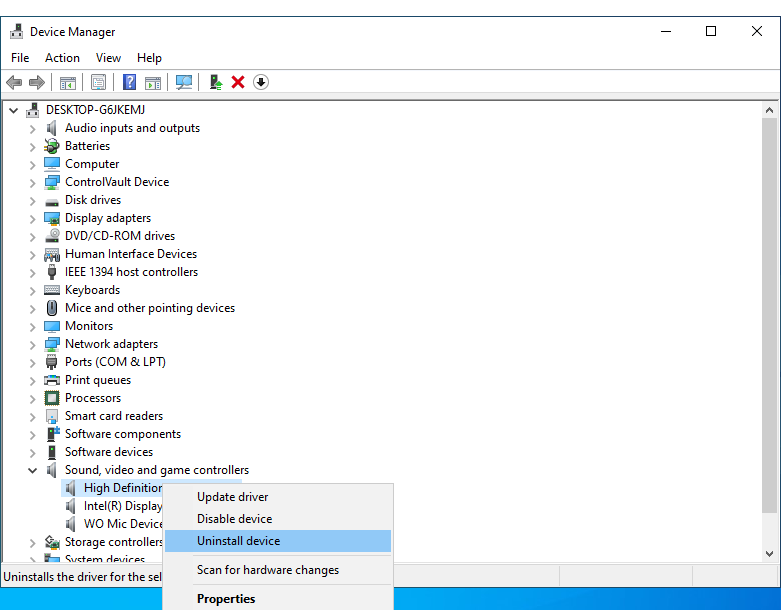The image size is (781, 610).
Task: Click the Update device driver toolbar icon
Action: pos(215,82)
